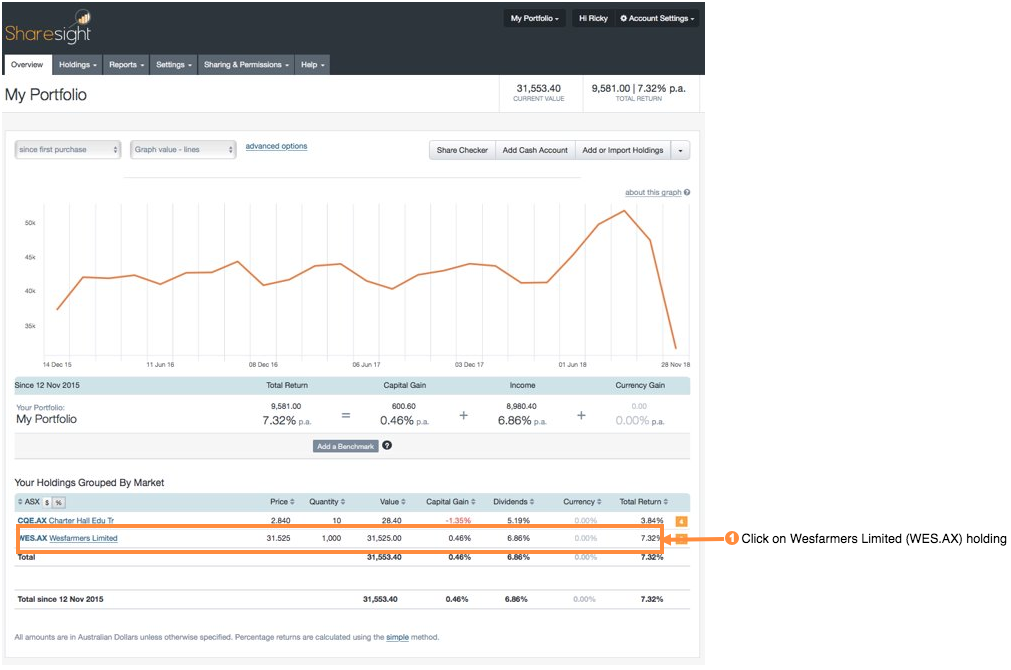The image size is (1011, 670).
Task: Expand the arrow next to Add or Import Holdings
Action: point(680,150)
